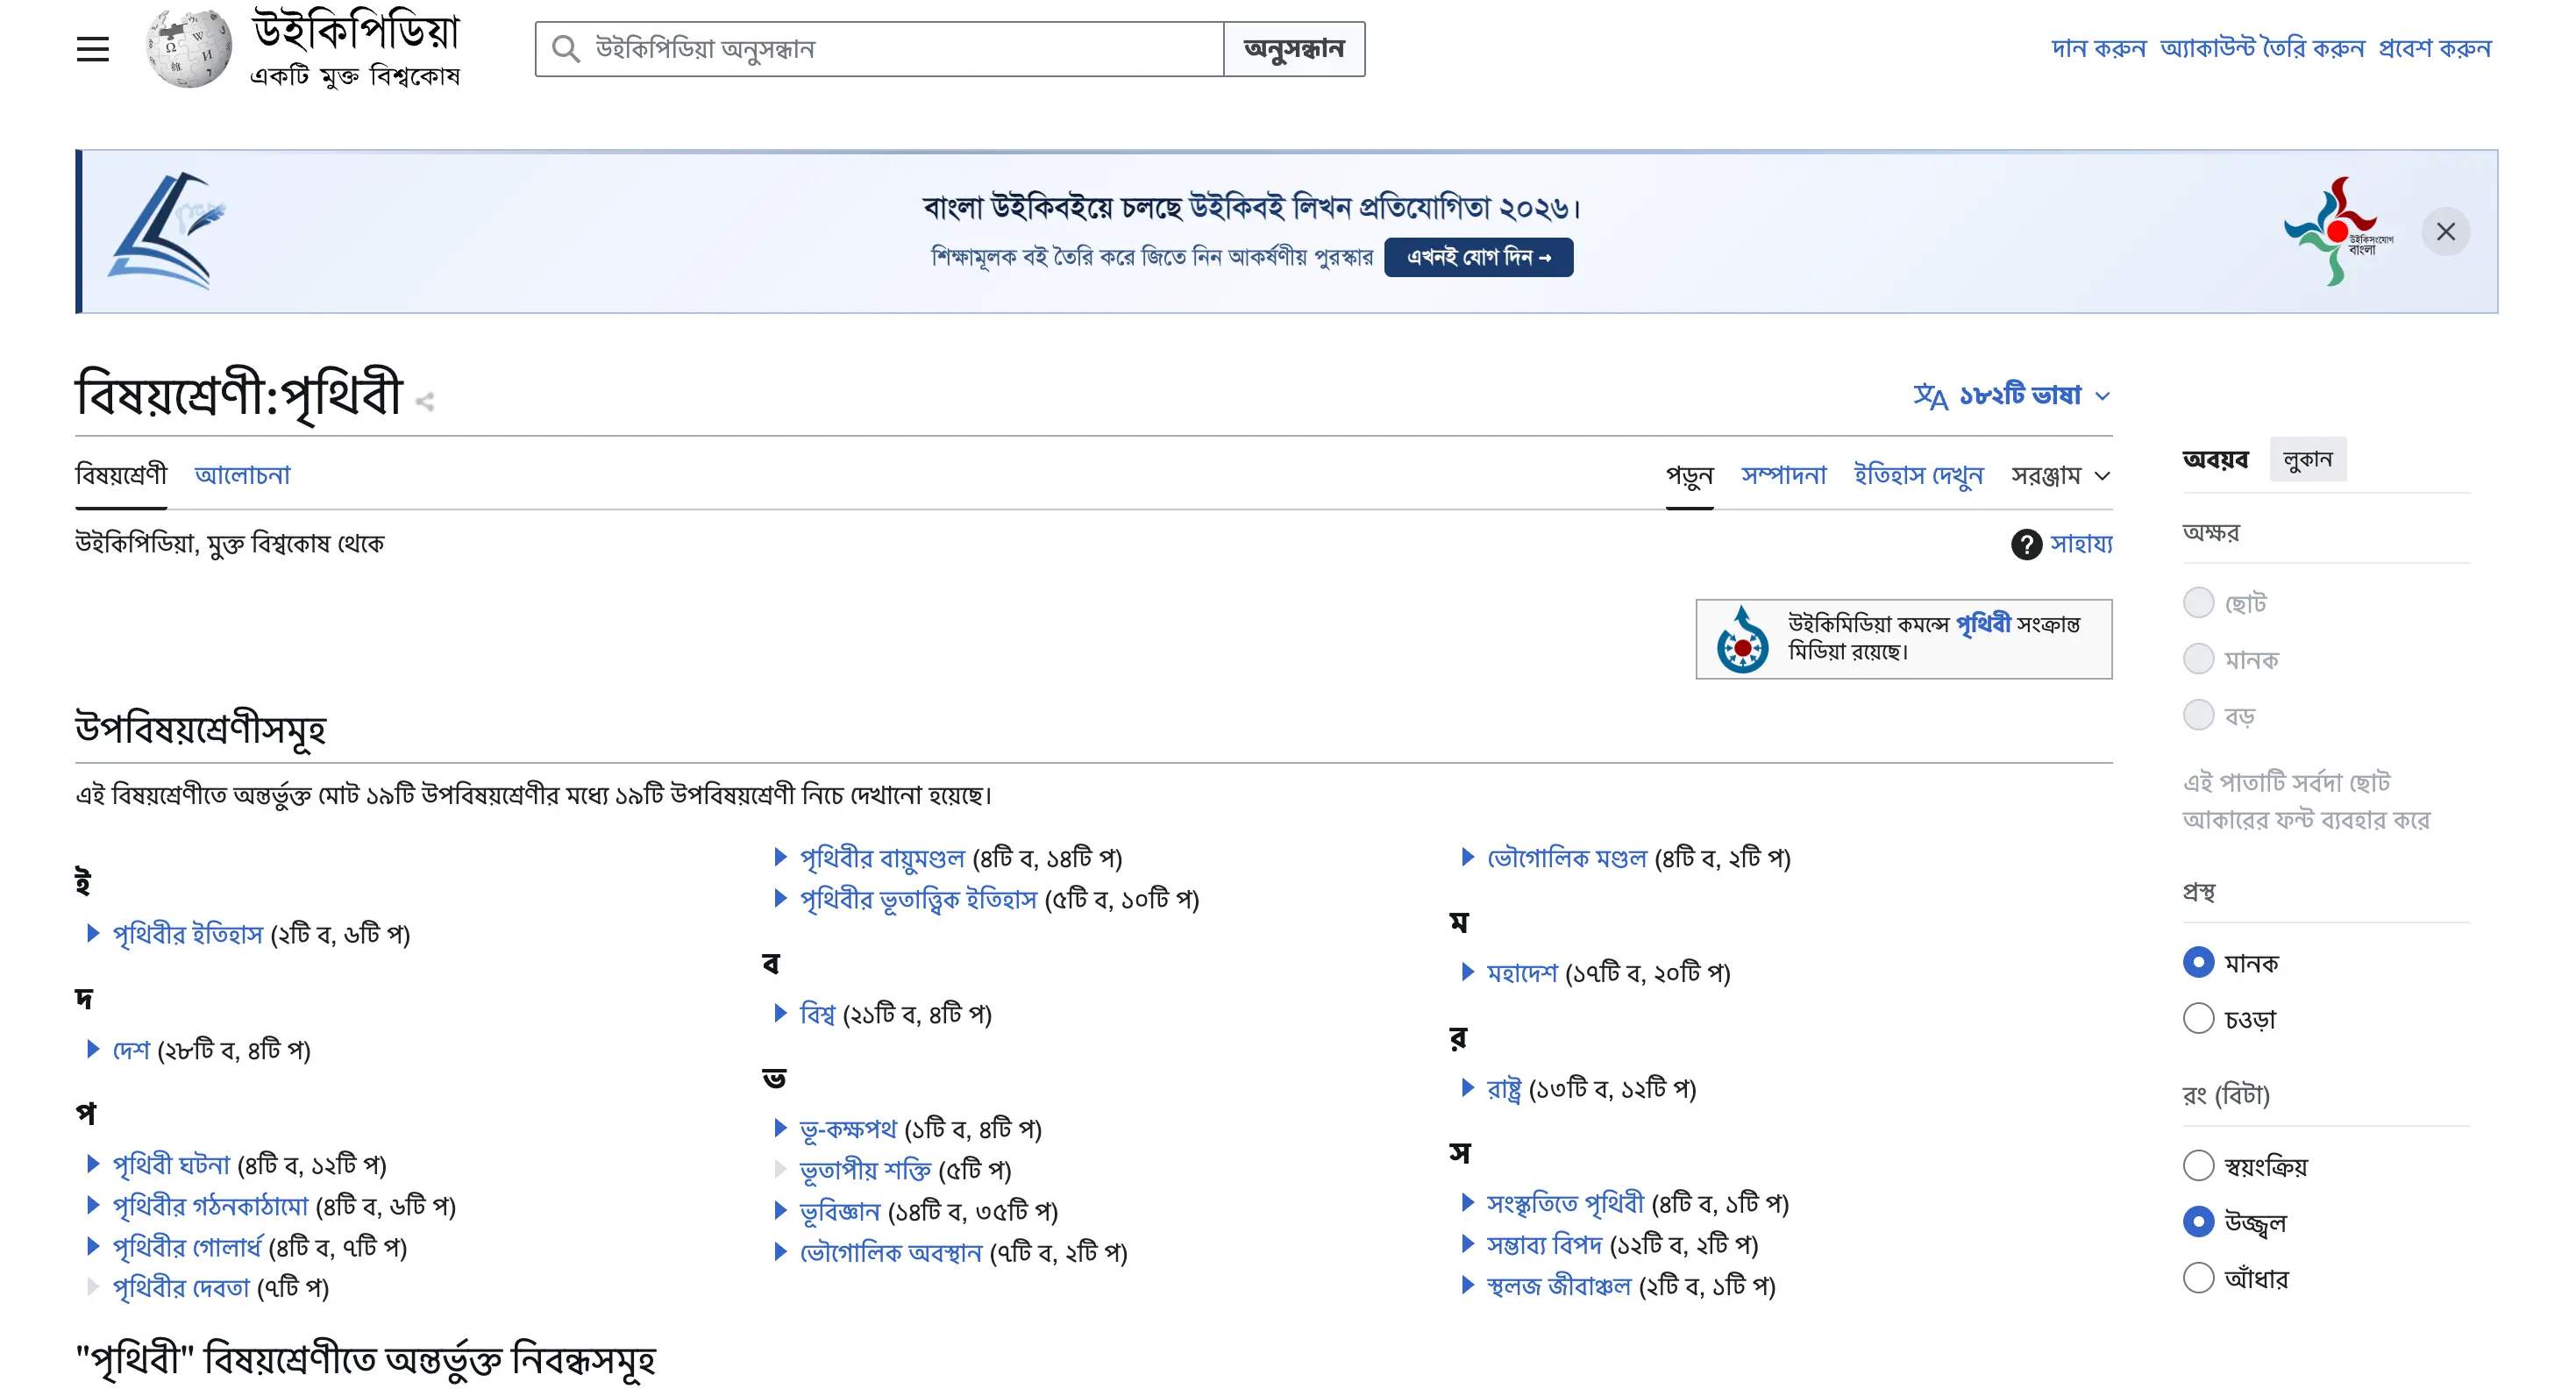The image size is (2576, 1389).
Task: Click the Wikipedia globe logo
Action: pyautogui.click(x=189, y=49)
